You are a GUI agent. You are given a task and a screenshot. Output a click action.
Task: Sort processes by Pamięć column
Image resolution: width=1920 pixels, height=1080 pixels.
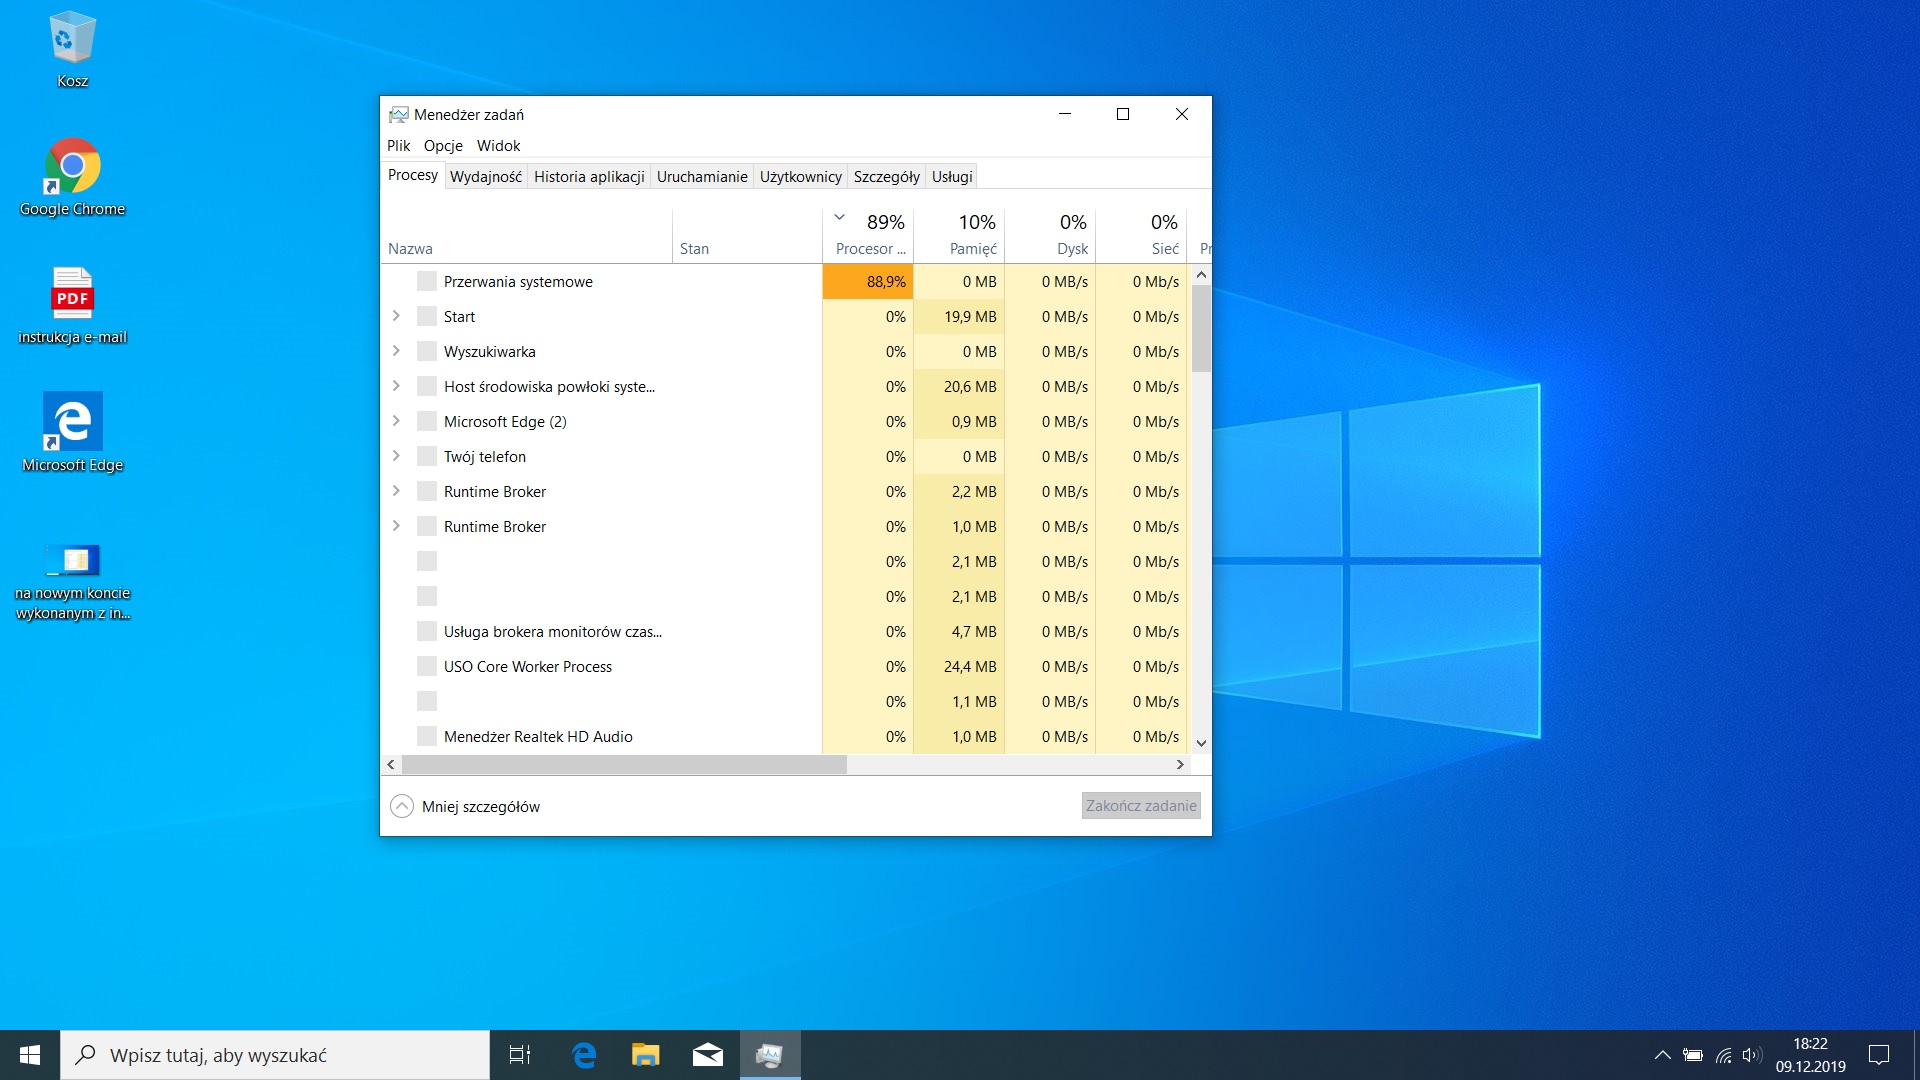[x=960, y=235]
